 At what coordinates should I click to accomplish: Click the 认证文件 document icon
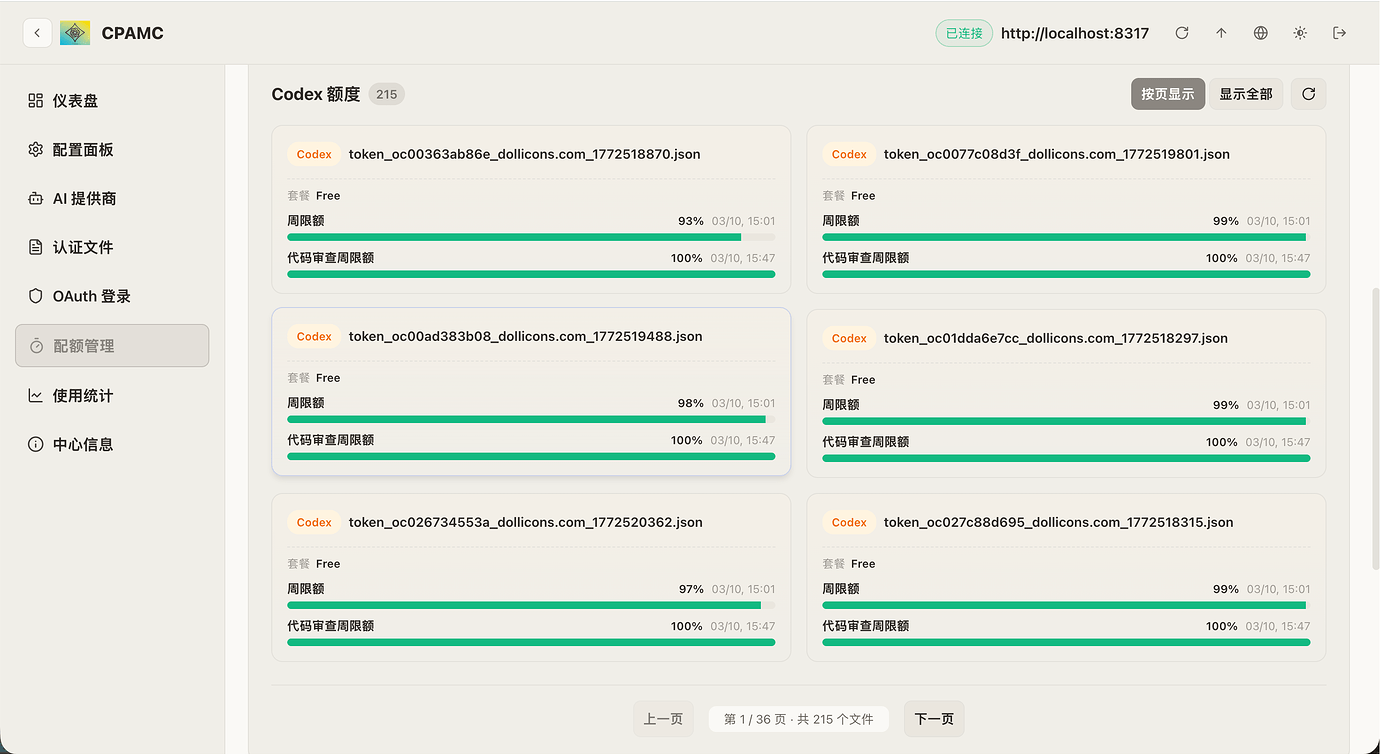pos(36,247)
